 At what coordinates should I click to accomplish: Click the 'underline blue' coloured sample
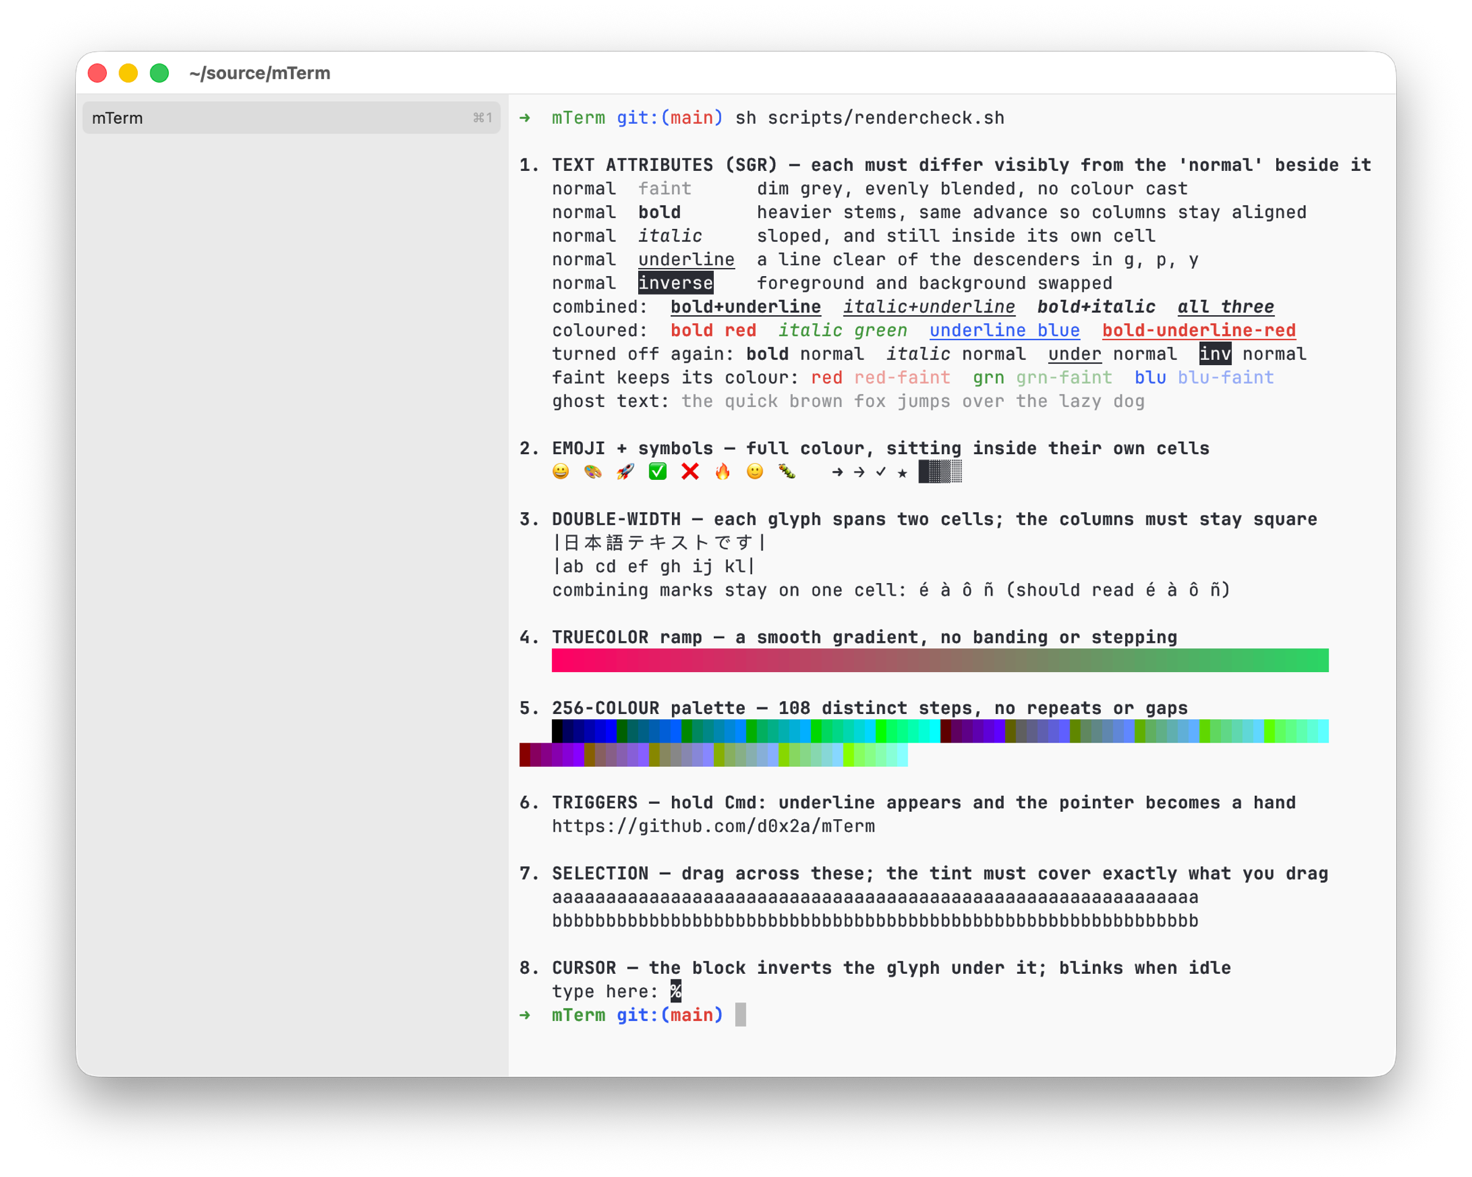click(1005, 330)
